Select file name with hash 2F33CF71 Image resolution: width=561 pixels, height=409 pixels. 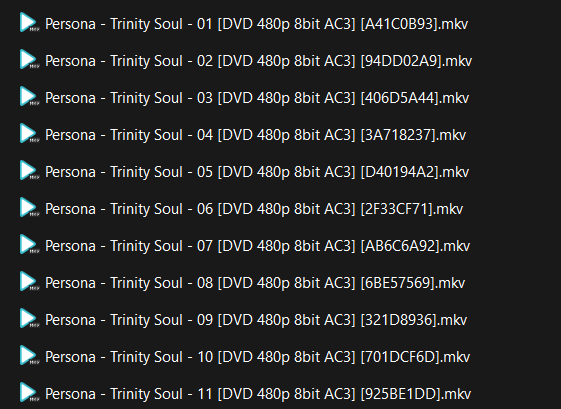click(x=254, y=209)
